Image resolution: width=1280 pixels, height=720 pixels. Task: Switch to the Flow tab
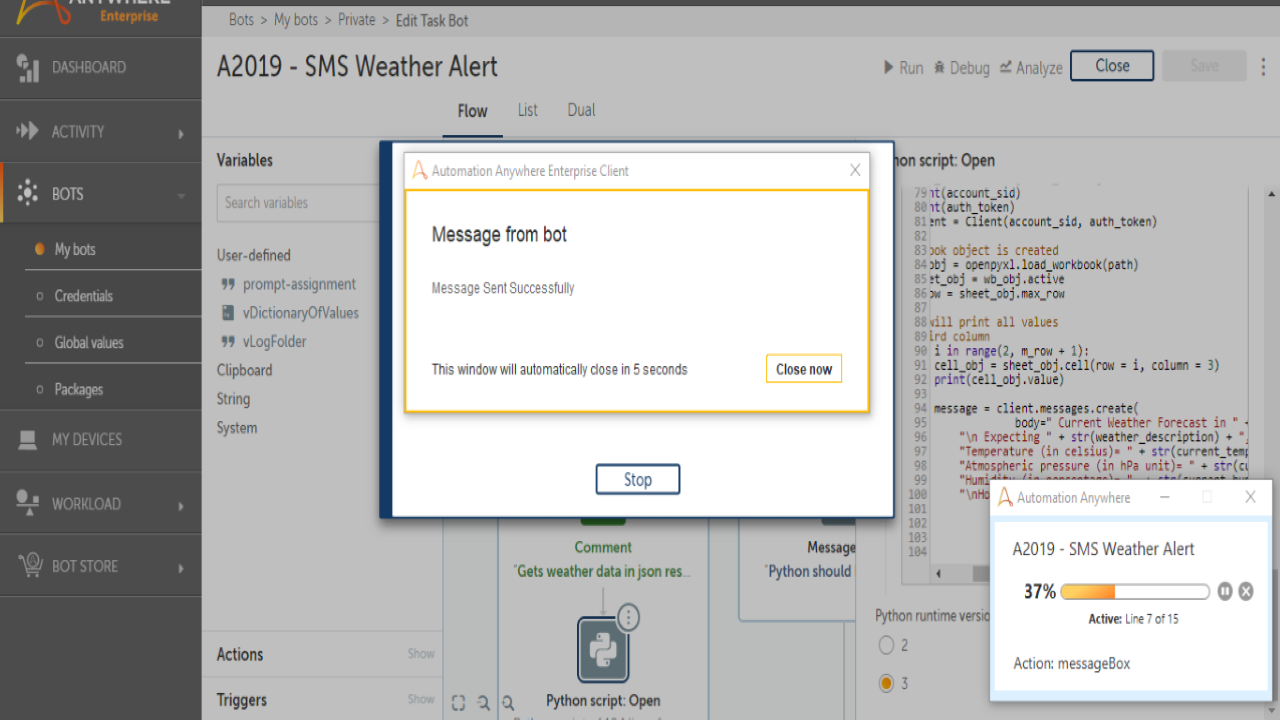click(x=472, y=111)
